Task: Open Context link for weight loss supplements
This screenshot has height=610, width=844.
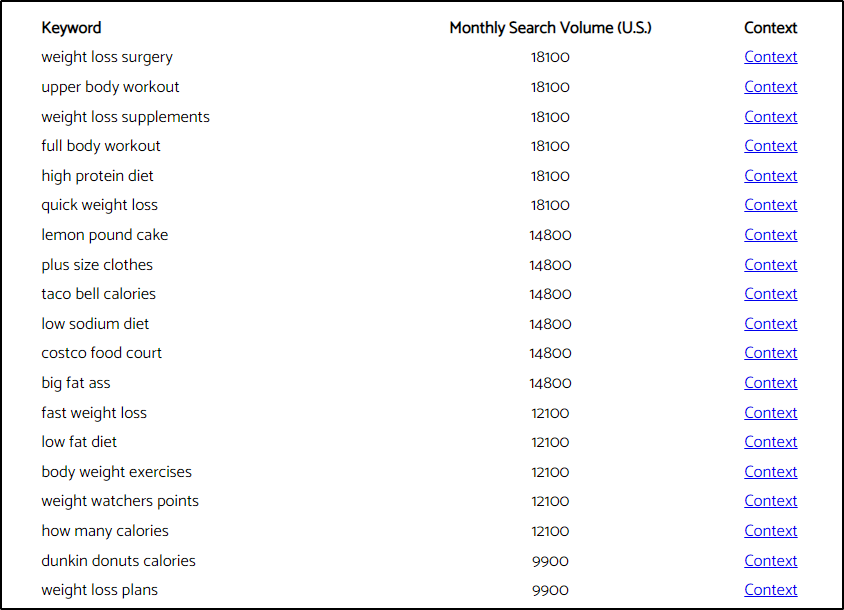Action: (x=770, y=117)
